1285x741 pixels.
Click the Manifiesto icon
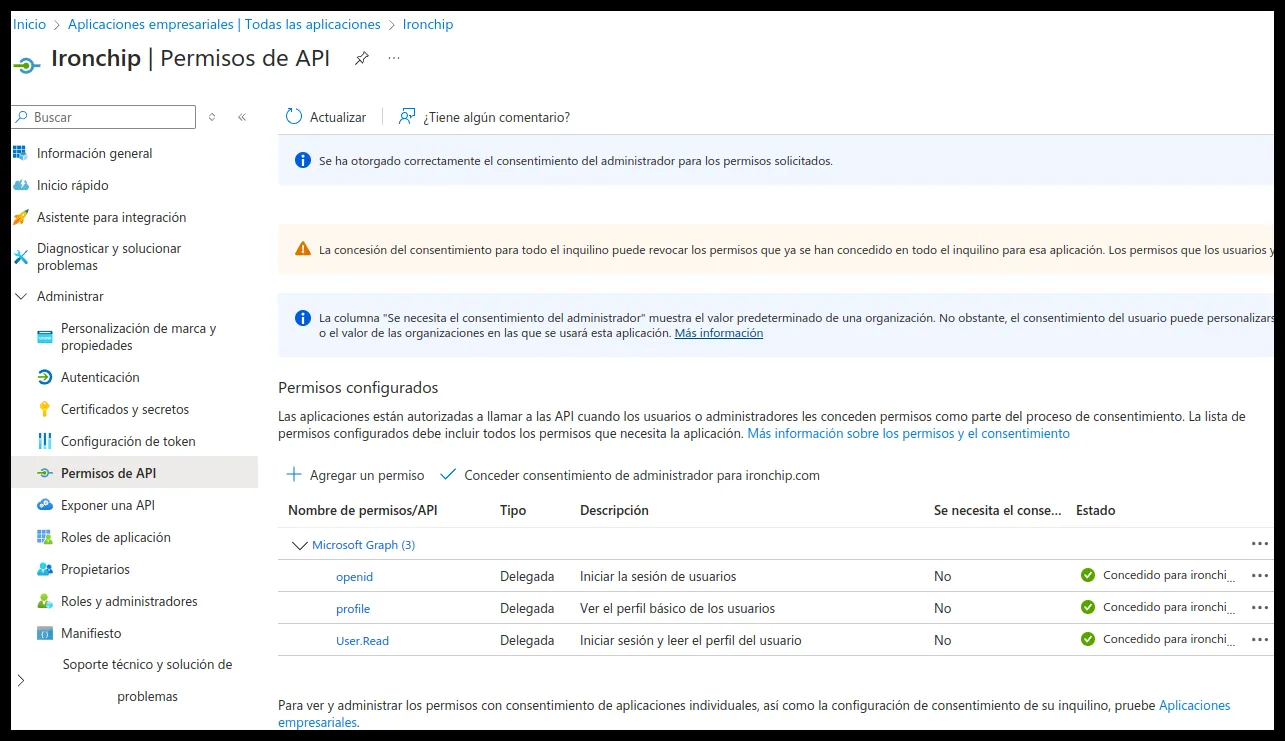click(x=44, y=633)
